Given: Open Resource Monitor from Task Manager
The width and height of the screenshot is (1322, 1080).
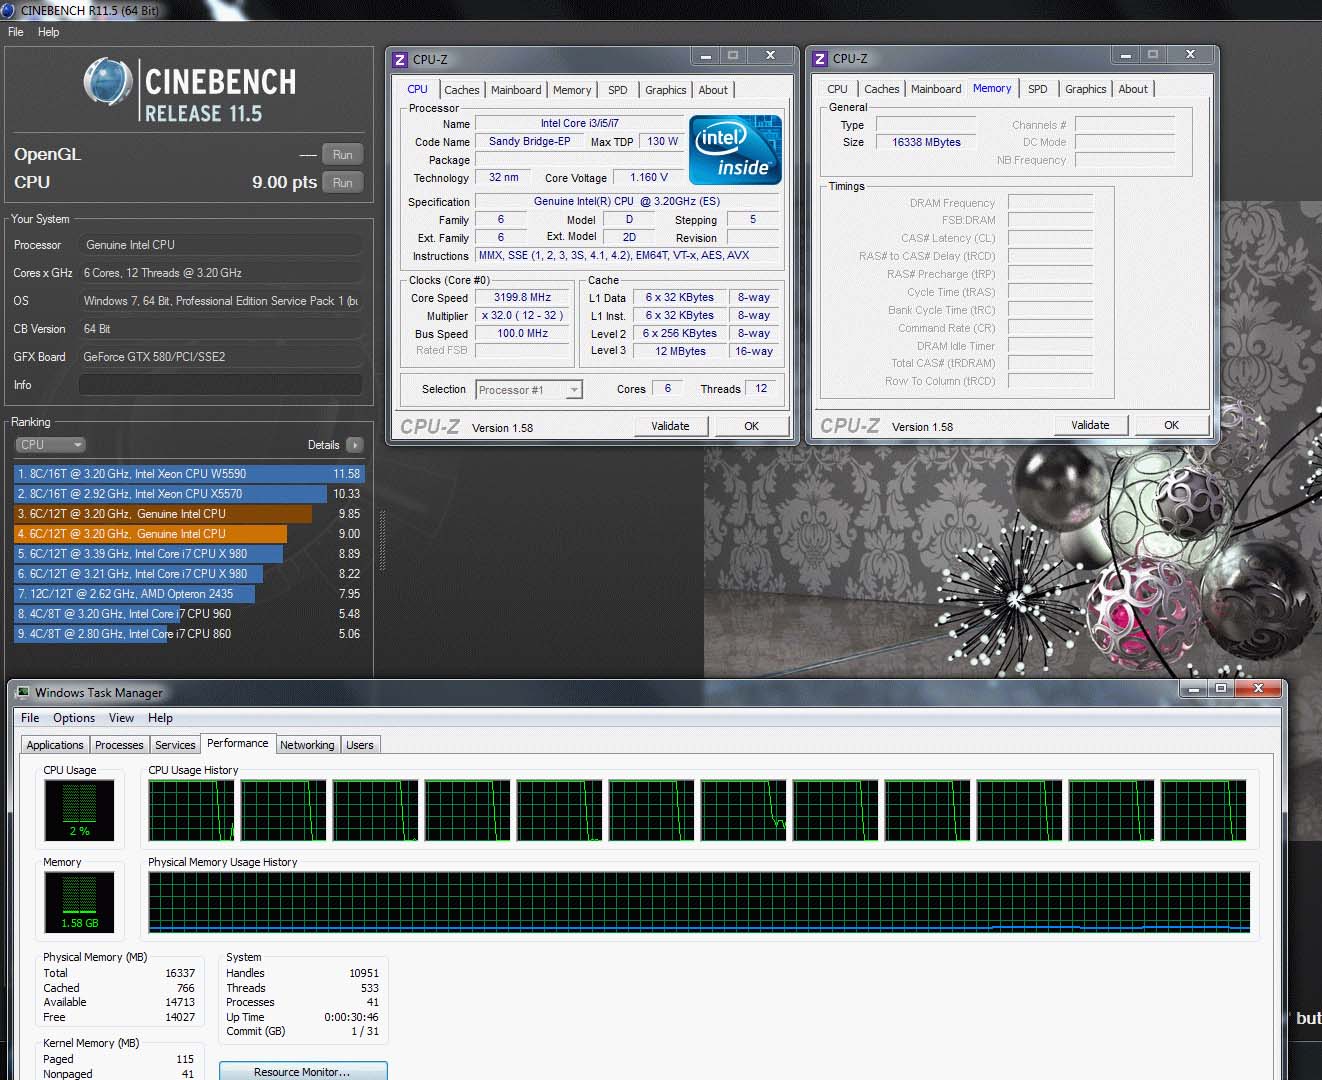Looking at the screenshot, I should click(302, 1071).
